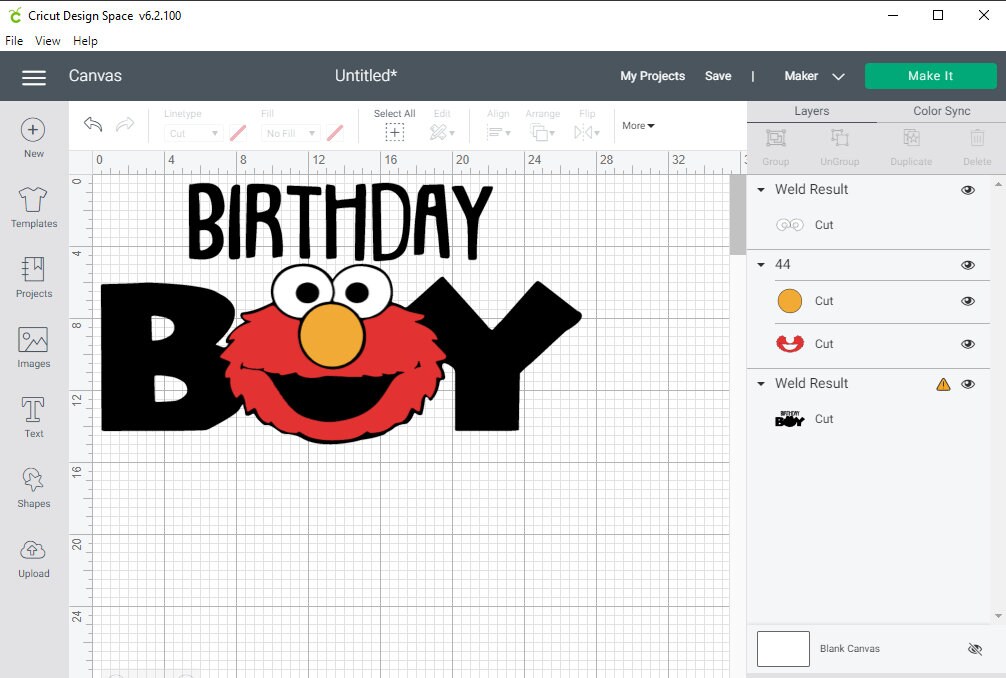Open the Linetype Cut dropdown
The width and height of the screenshot is (1006, 678).
194,133
